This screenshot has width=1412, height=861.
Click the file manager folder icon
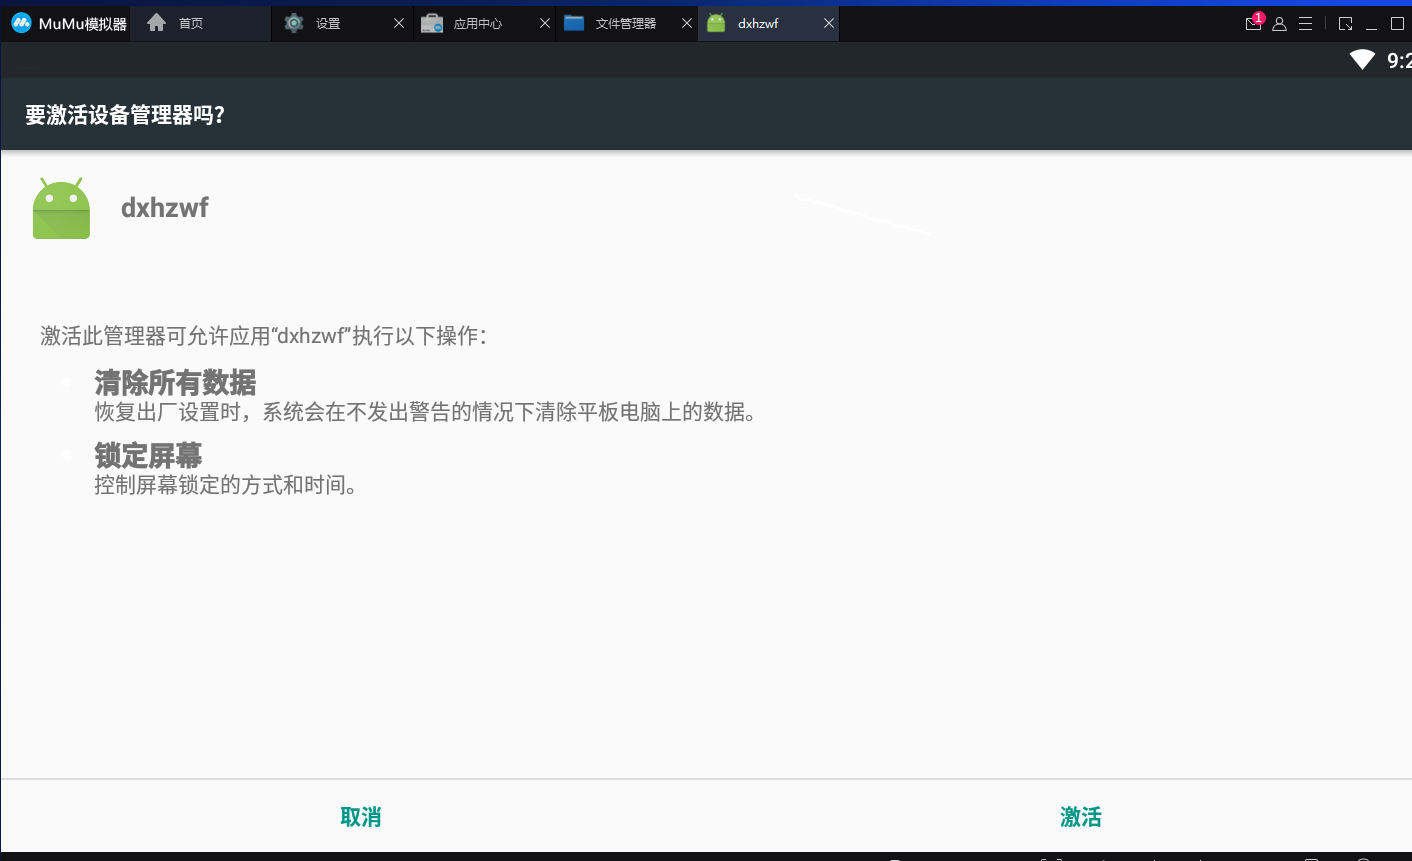574,23
